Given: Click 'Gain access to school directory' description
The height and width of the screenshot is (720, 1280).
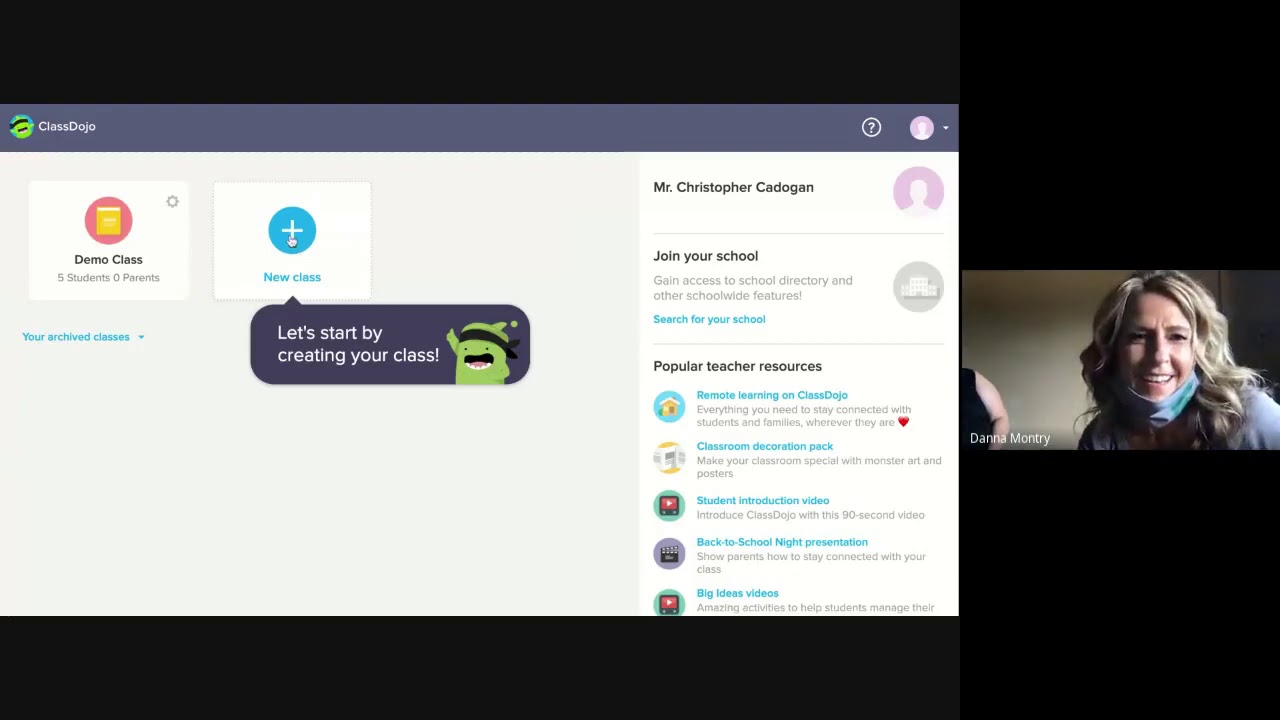Looking at the screenshot, I should [x=753, y=288].
